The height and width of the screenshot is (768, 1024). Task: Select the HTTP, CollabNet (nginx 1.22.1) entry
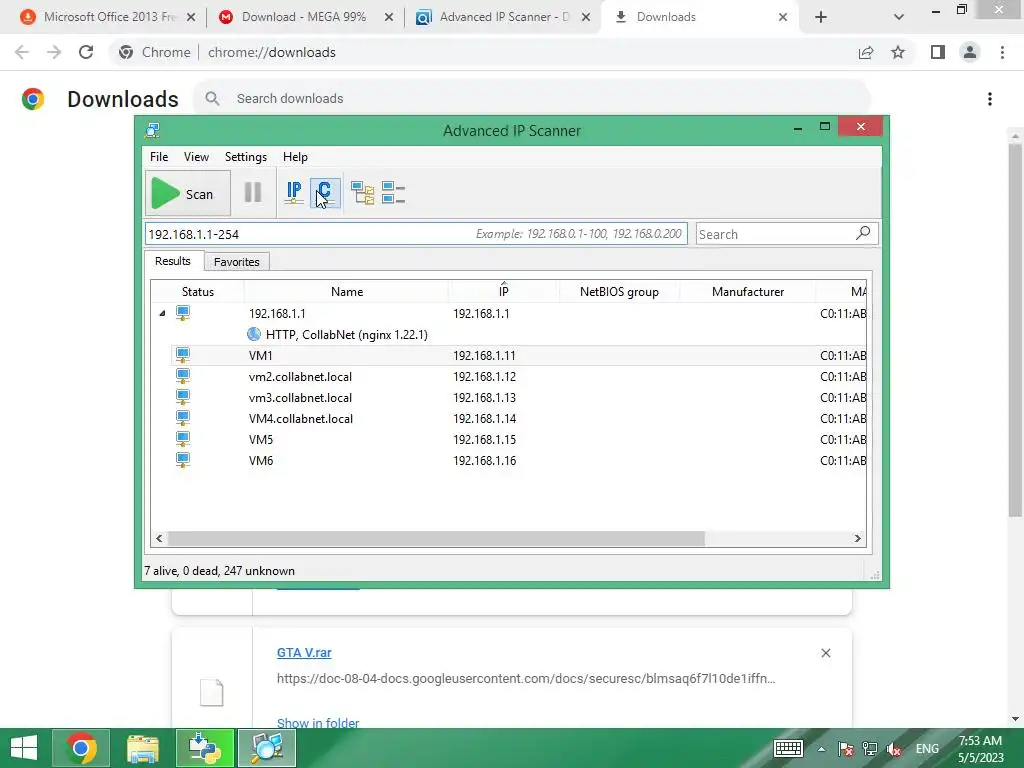[x=346, y=334]
